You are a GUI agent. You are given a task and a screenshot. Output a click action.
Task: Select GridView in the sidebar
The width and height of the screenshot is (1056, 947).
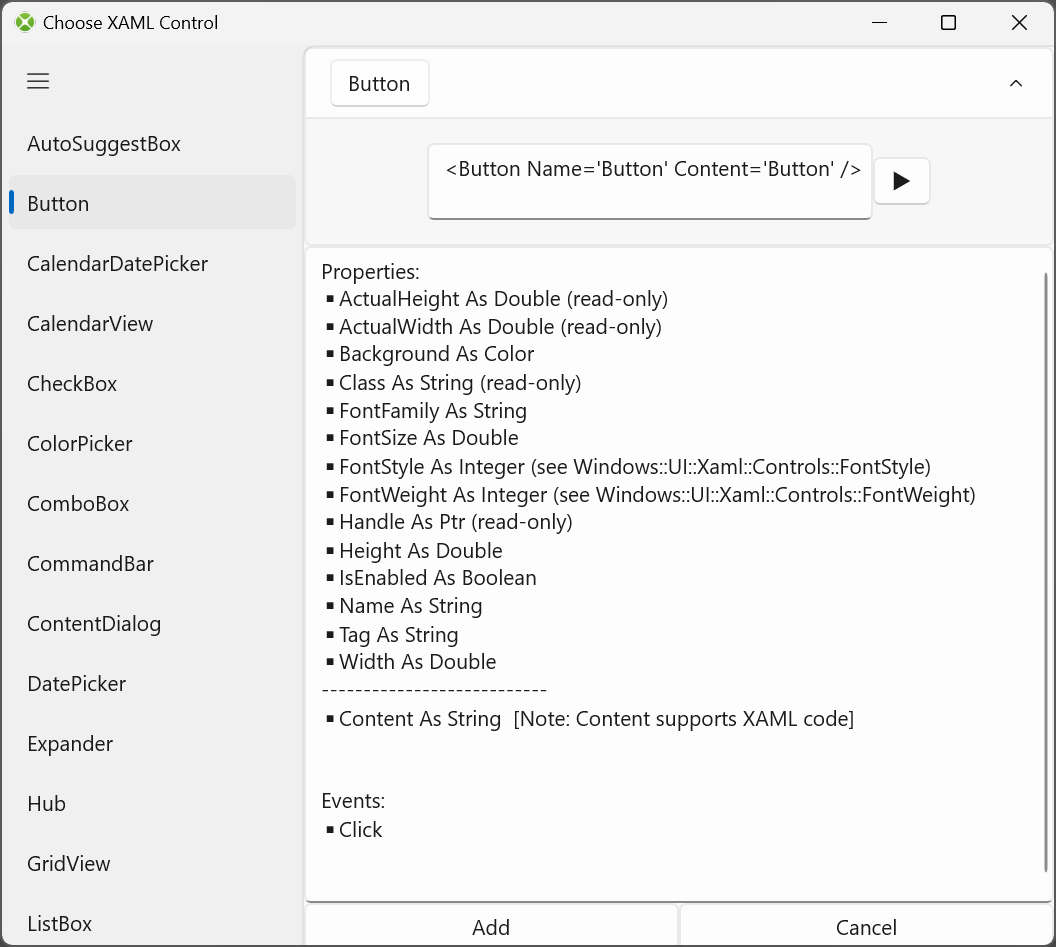coord(69,864)
